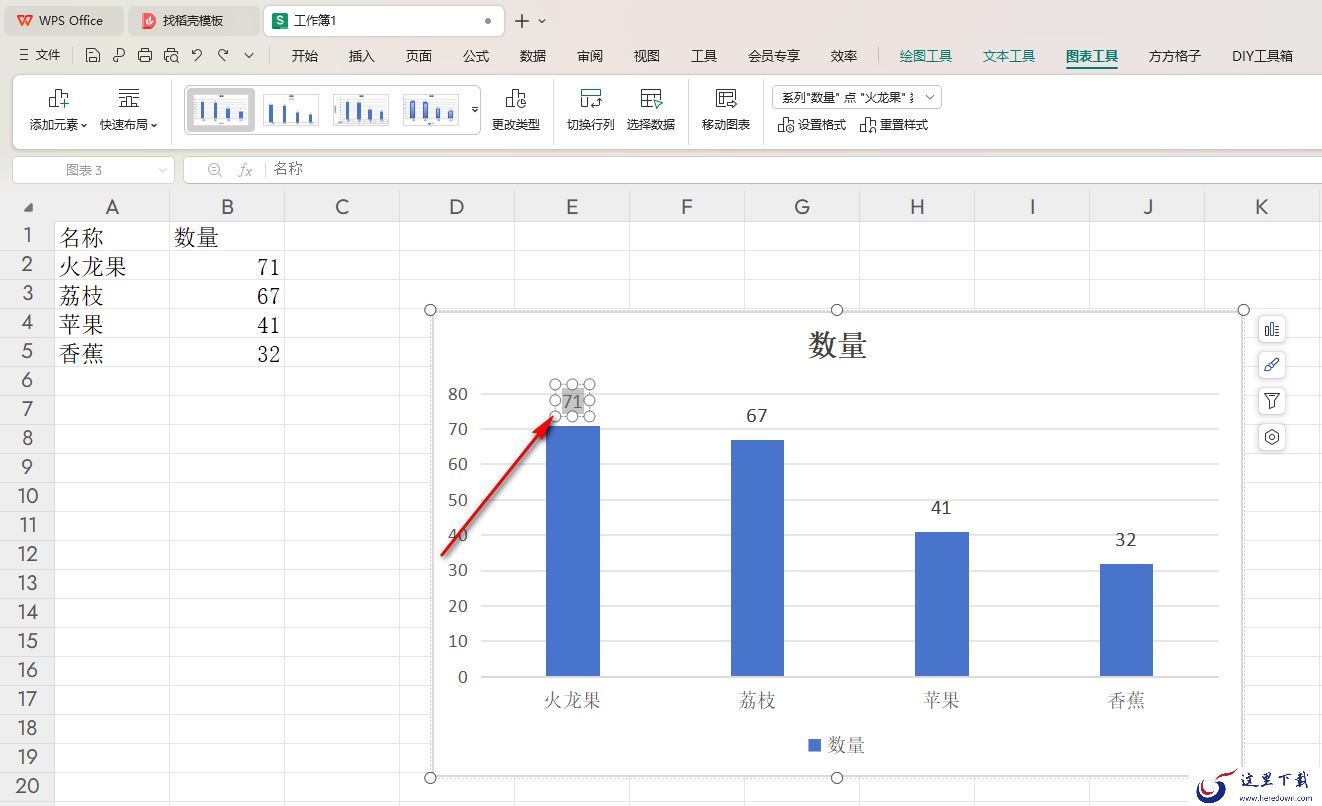Screen dimensions: 1322x806
Task: Open the 方方格子 ribbon tab
Action: click(x=1175, y=56)
